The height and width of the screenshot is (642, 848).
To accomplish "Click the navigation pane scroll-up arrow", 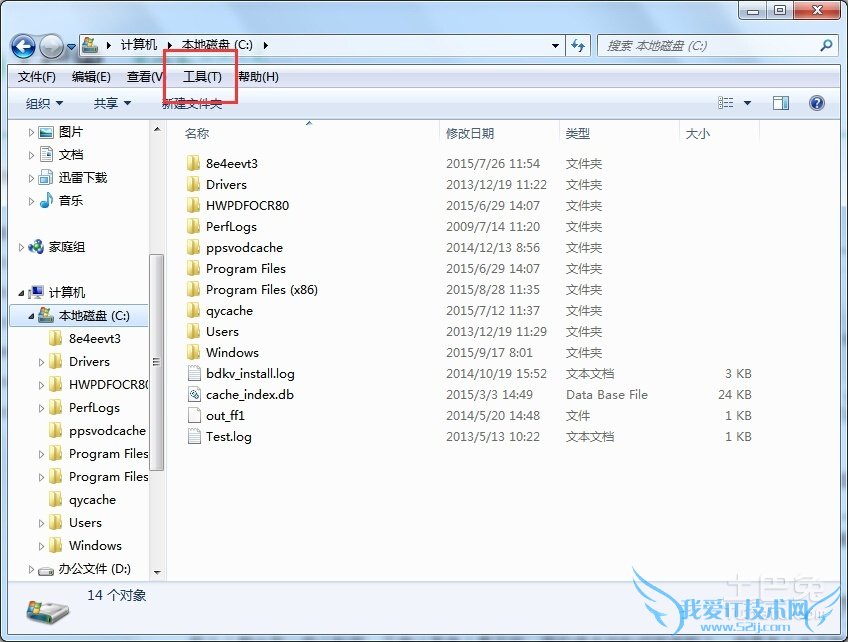I will click(157, 130).
